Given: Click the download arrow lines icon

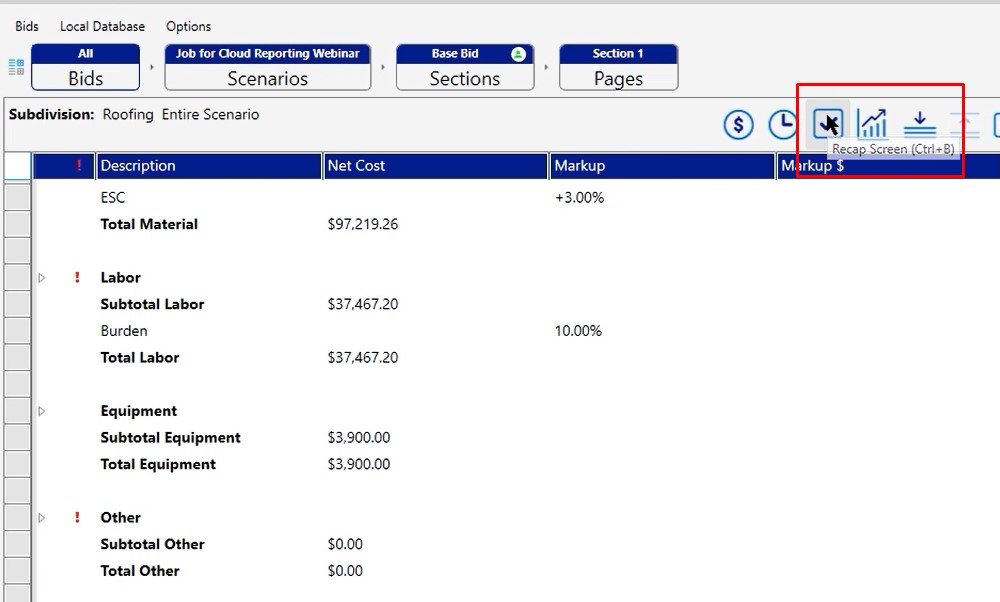Looking at the screenshot, I should tap(919, 125).
